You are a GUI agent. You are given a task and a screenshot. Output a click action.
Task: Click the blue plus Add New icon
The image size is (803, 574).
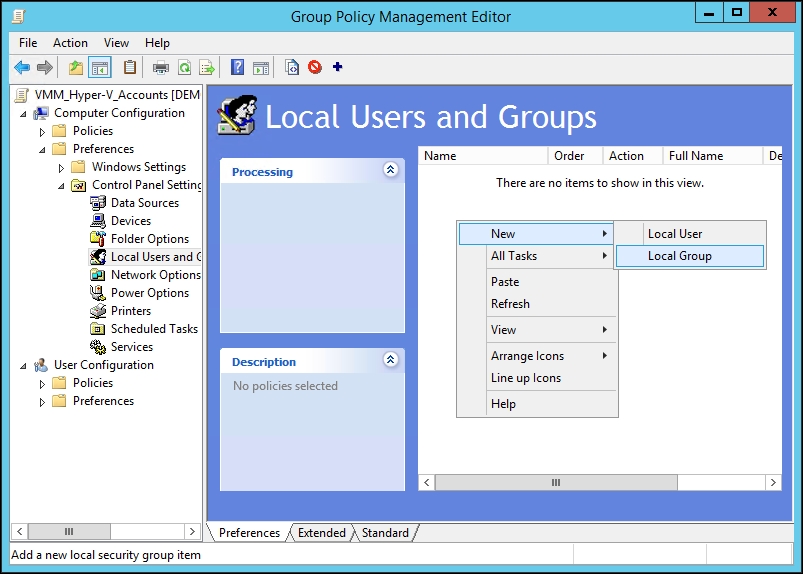click(x=337, y=68)
